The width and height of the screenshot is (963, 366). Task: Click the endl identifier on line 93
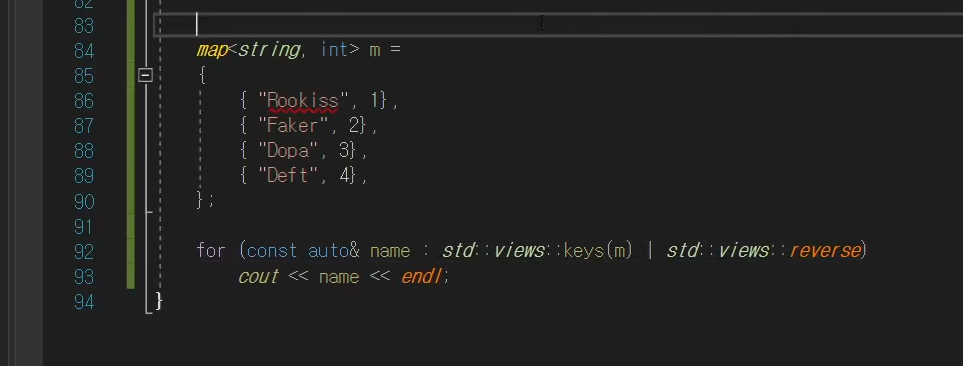[x=421, y=277]
